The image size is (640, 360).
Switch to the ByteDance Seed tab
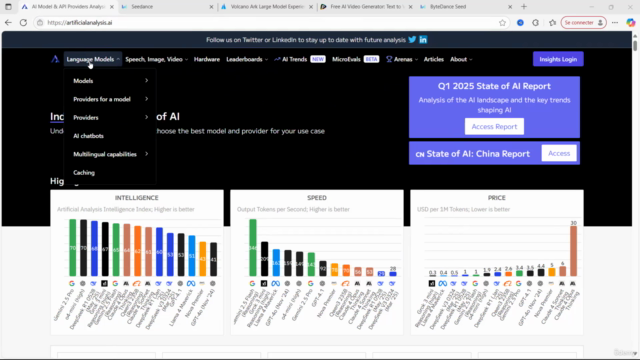click(467, 7)
